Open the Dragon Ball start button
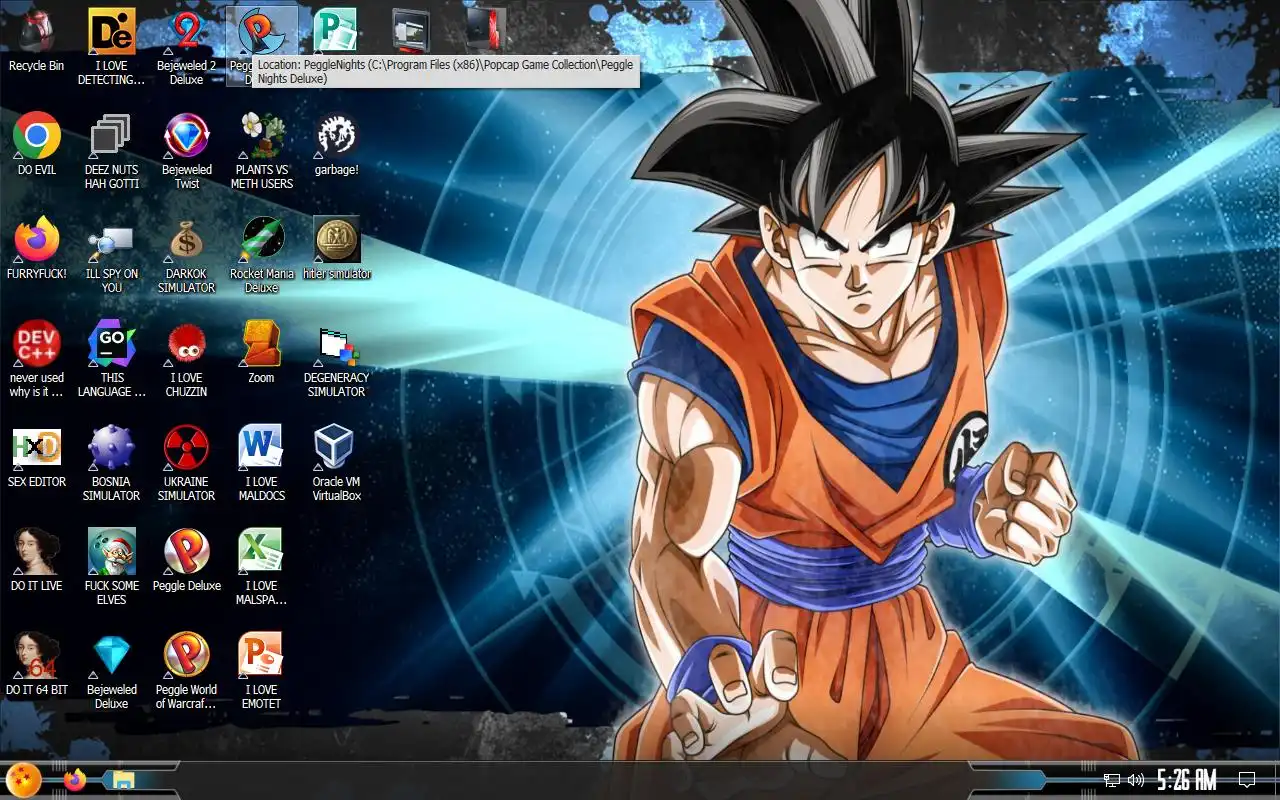Image resolution: width=1280 pixels, height=800 pixels. pos(24,780)
